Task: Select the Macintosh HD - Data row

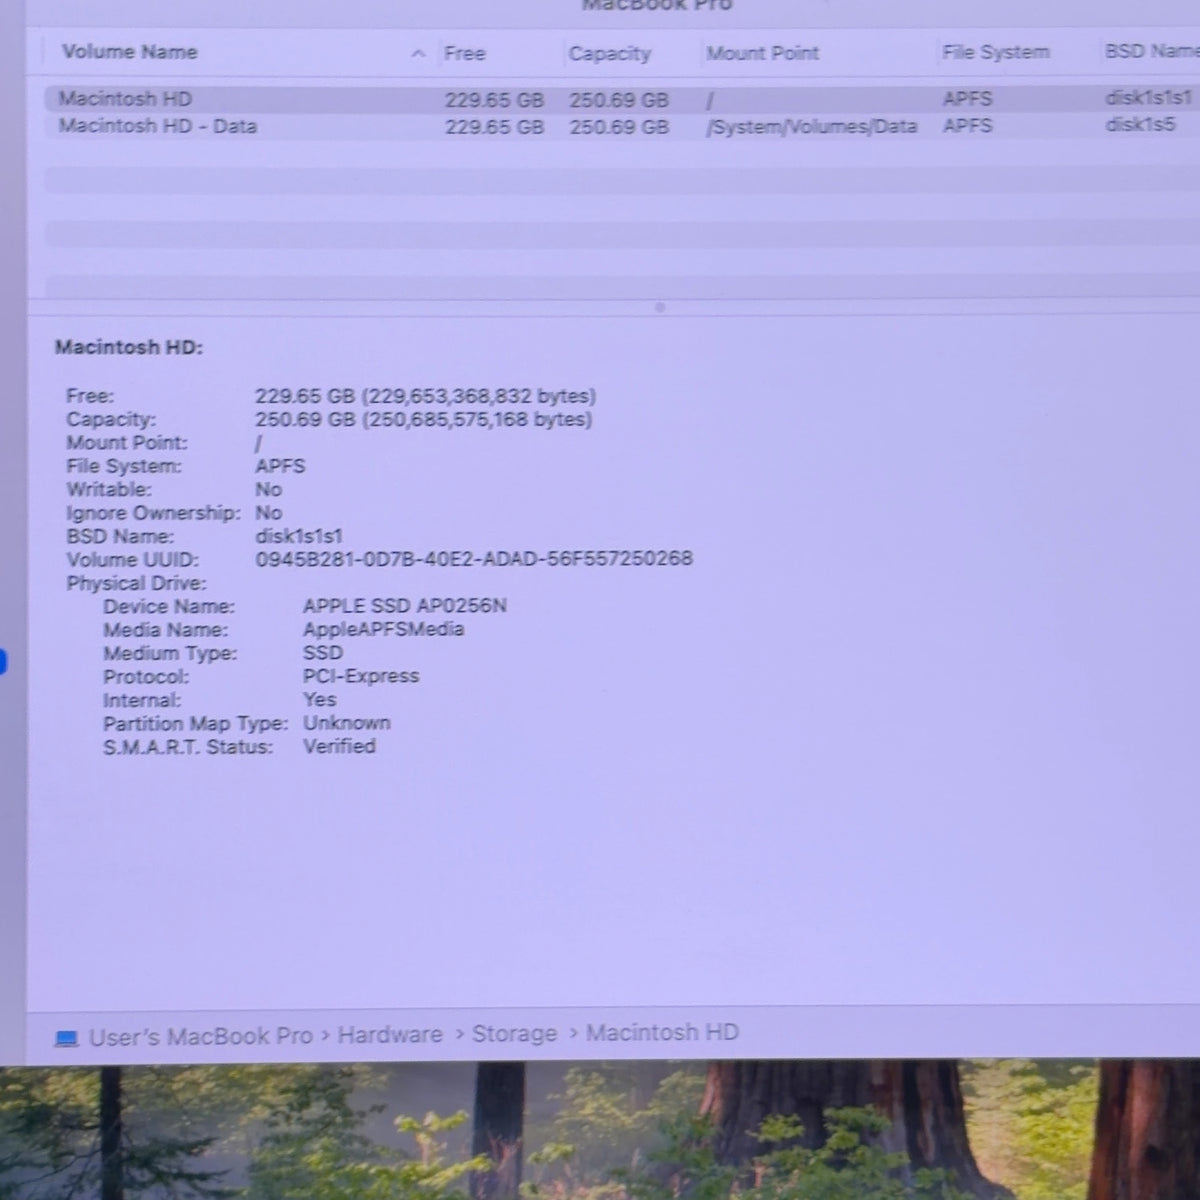Action: pos(620,126)
